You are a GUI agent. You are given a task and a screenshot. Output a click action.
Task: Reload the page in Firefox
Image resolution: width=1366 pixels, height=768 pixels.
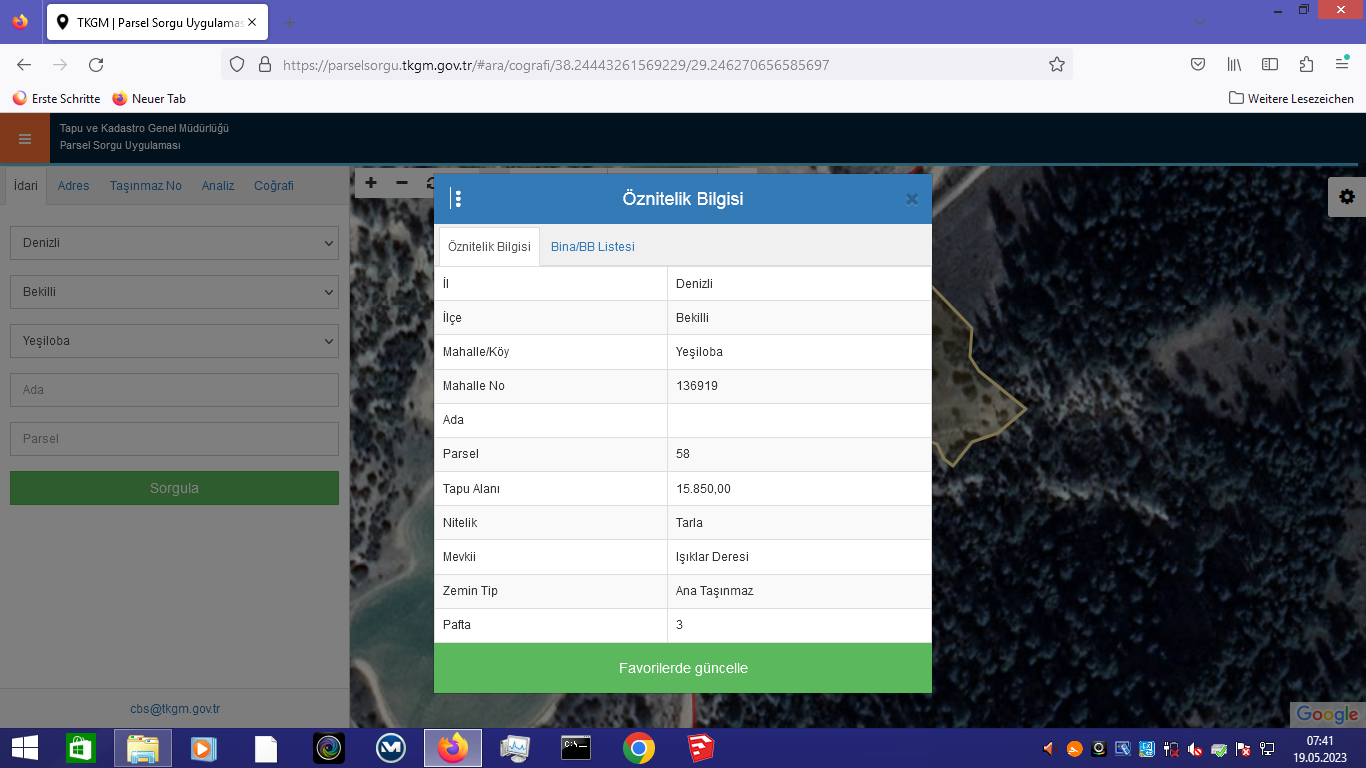(96, 65)
